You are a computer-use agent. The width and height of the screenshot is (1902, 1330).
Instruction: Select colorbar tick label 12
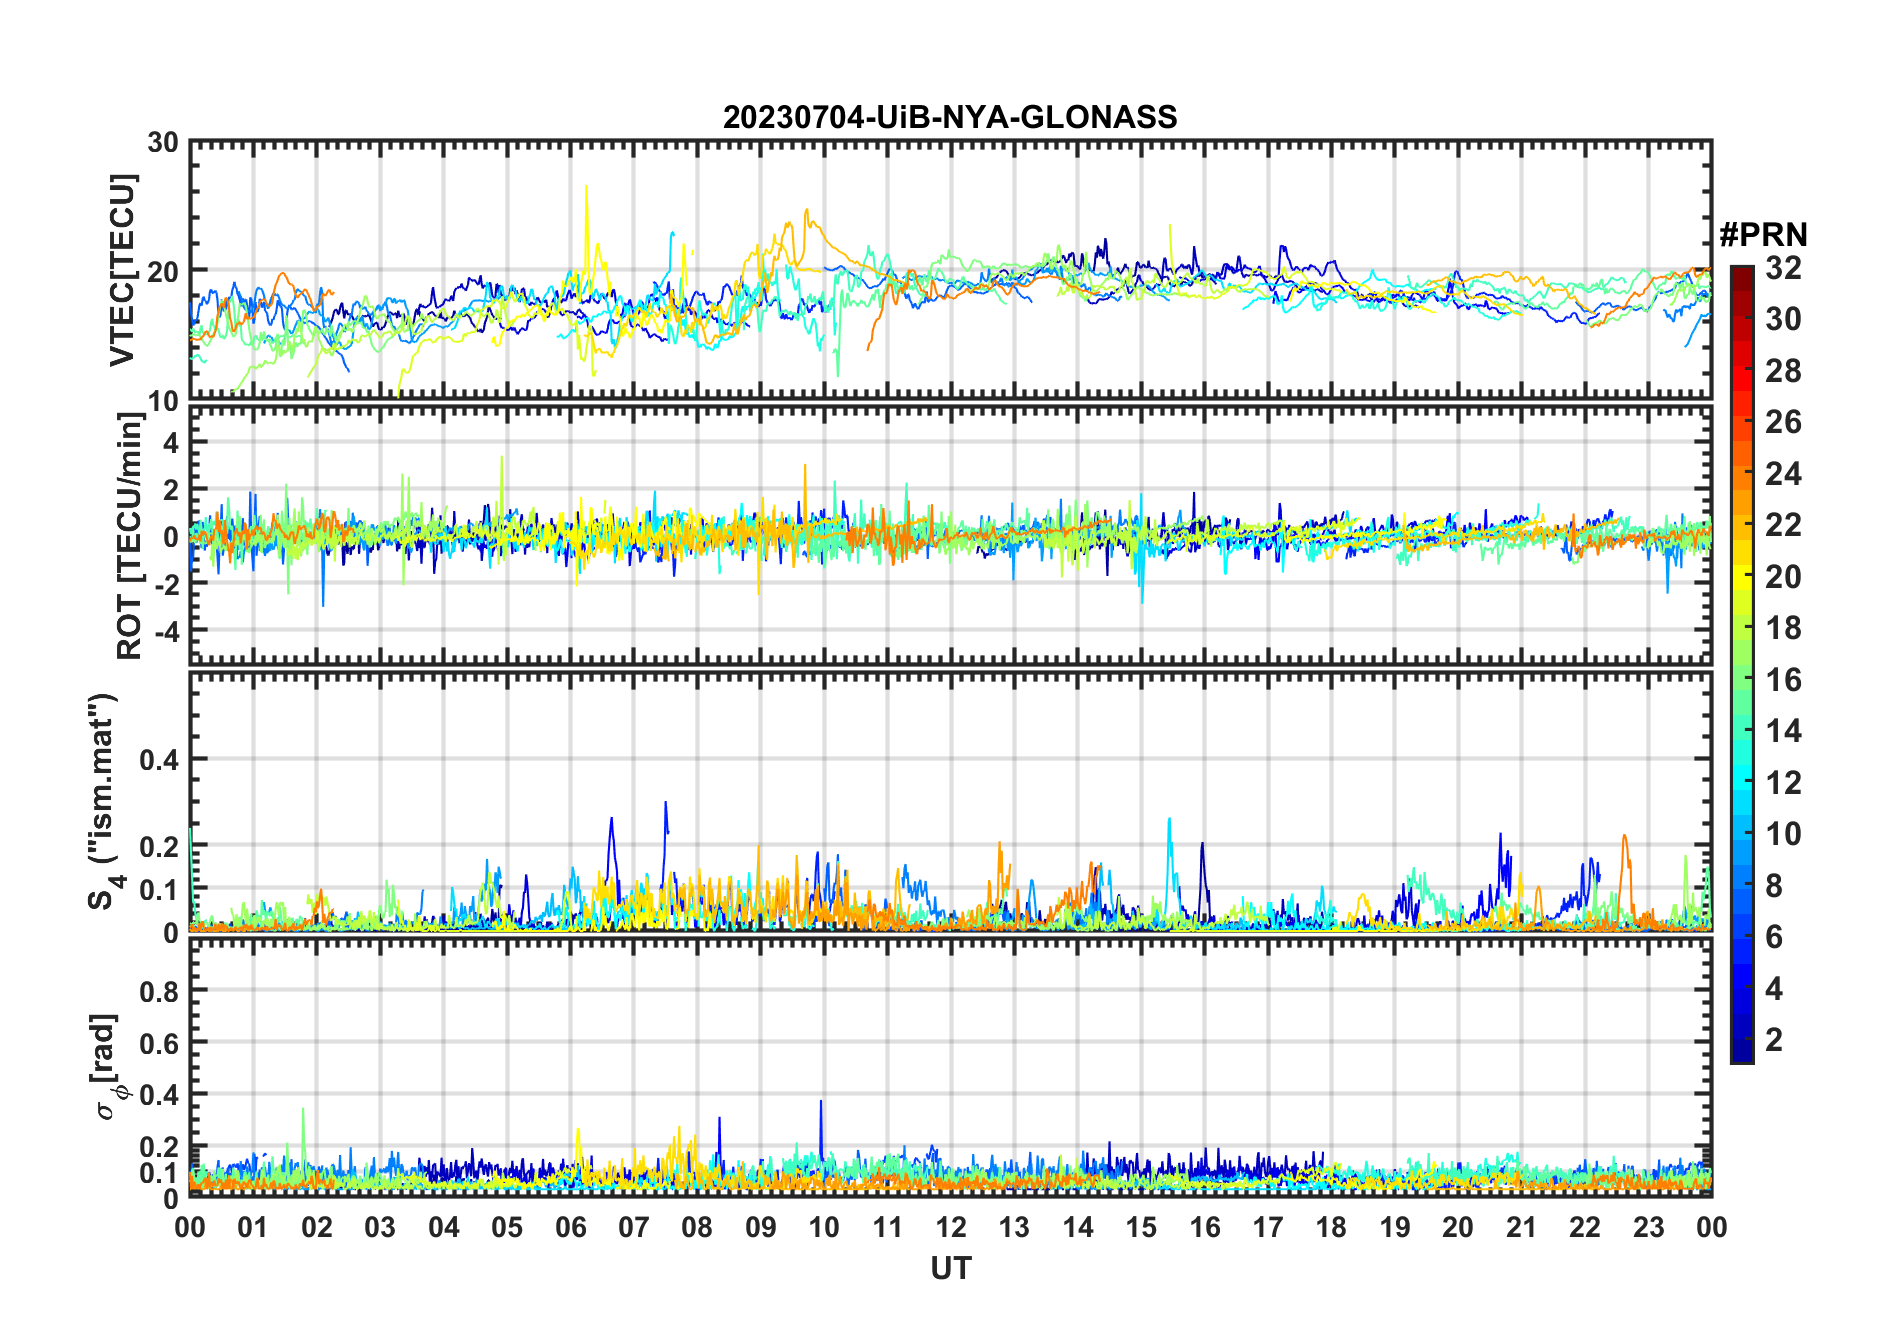[1784, 783]
